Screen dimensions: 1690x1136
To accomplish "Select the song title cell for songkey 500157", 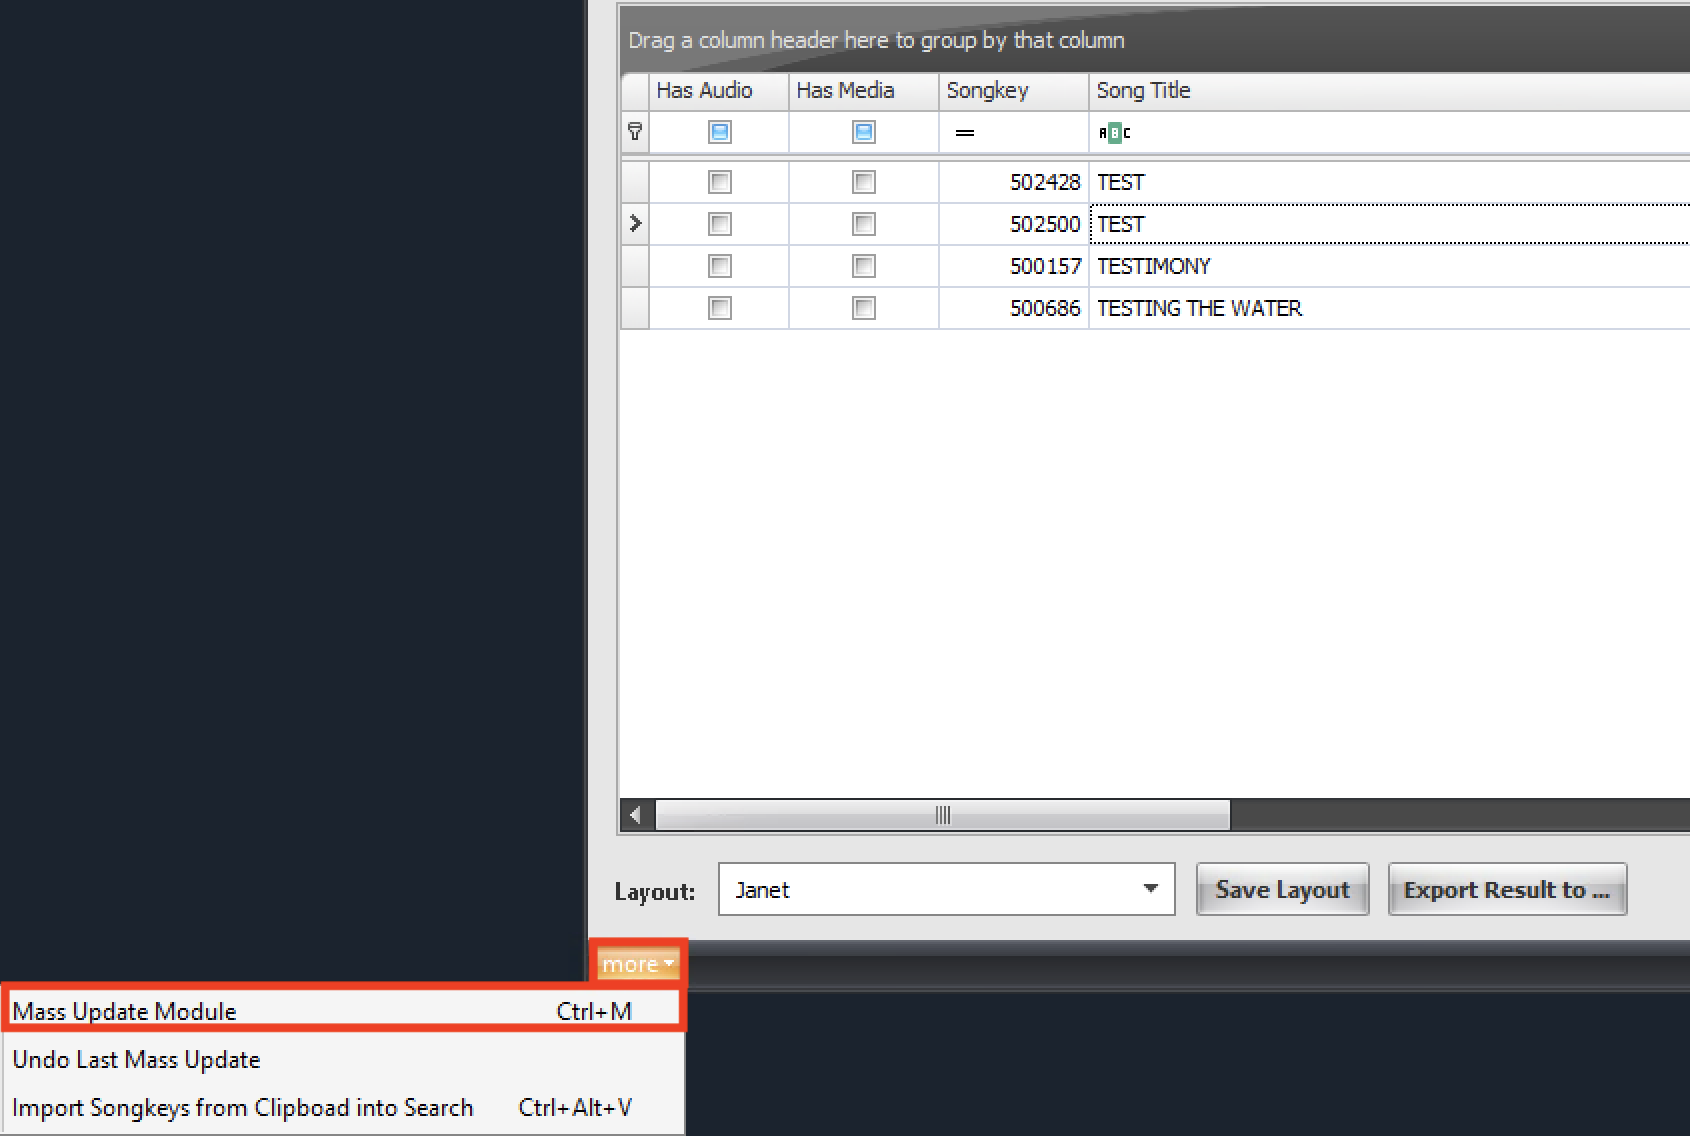I will point(1154,266).
